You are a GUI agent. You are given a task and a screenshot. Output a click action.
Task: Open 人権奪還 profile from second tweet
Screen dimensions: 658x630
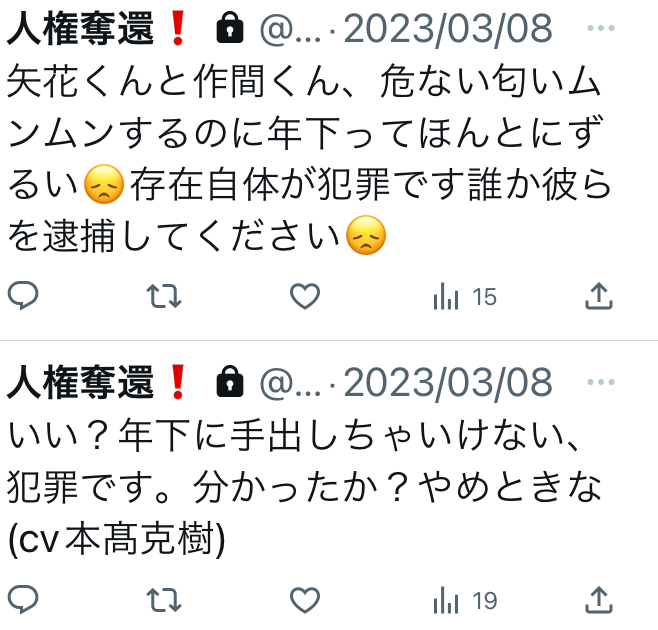(96, 382)
